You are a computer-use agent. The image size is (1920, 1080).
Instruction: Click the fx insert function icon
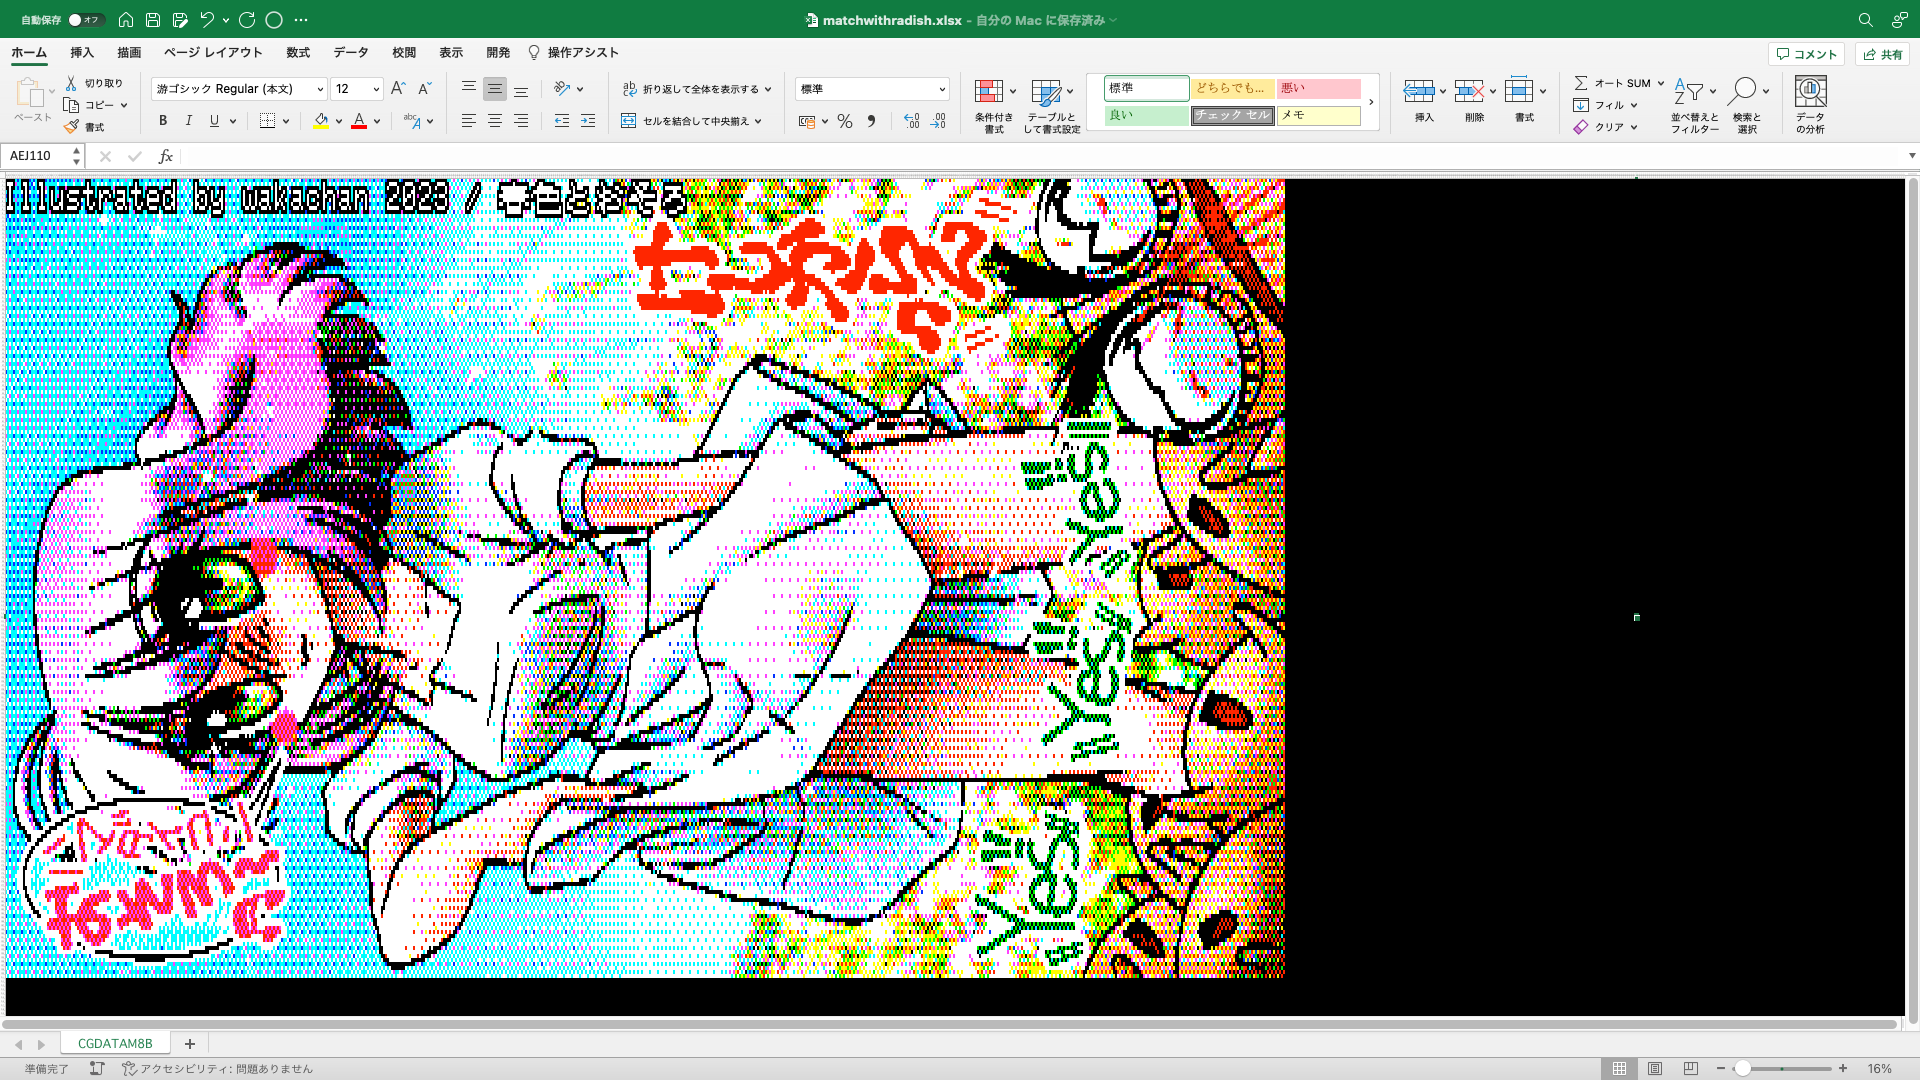click(x=166, y=156)
